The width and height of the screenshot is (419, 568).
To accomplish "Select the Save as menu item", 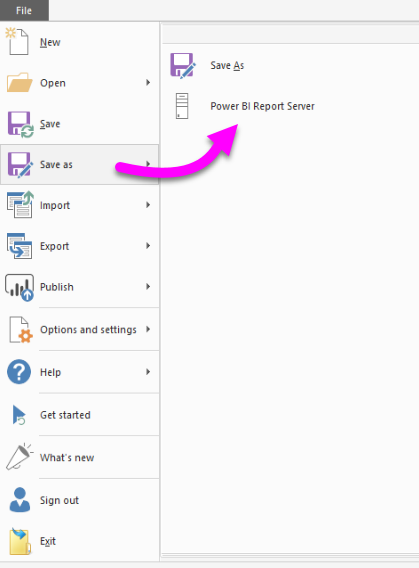I will [79, 164].
